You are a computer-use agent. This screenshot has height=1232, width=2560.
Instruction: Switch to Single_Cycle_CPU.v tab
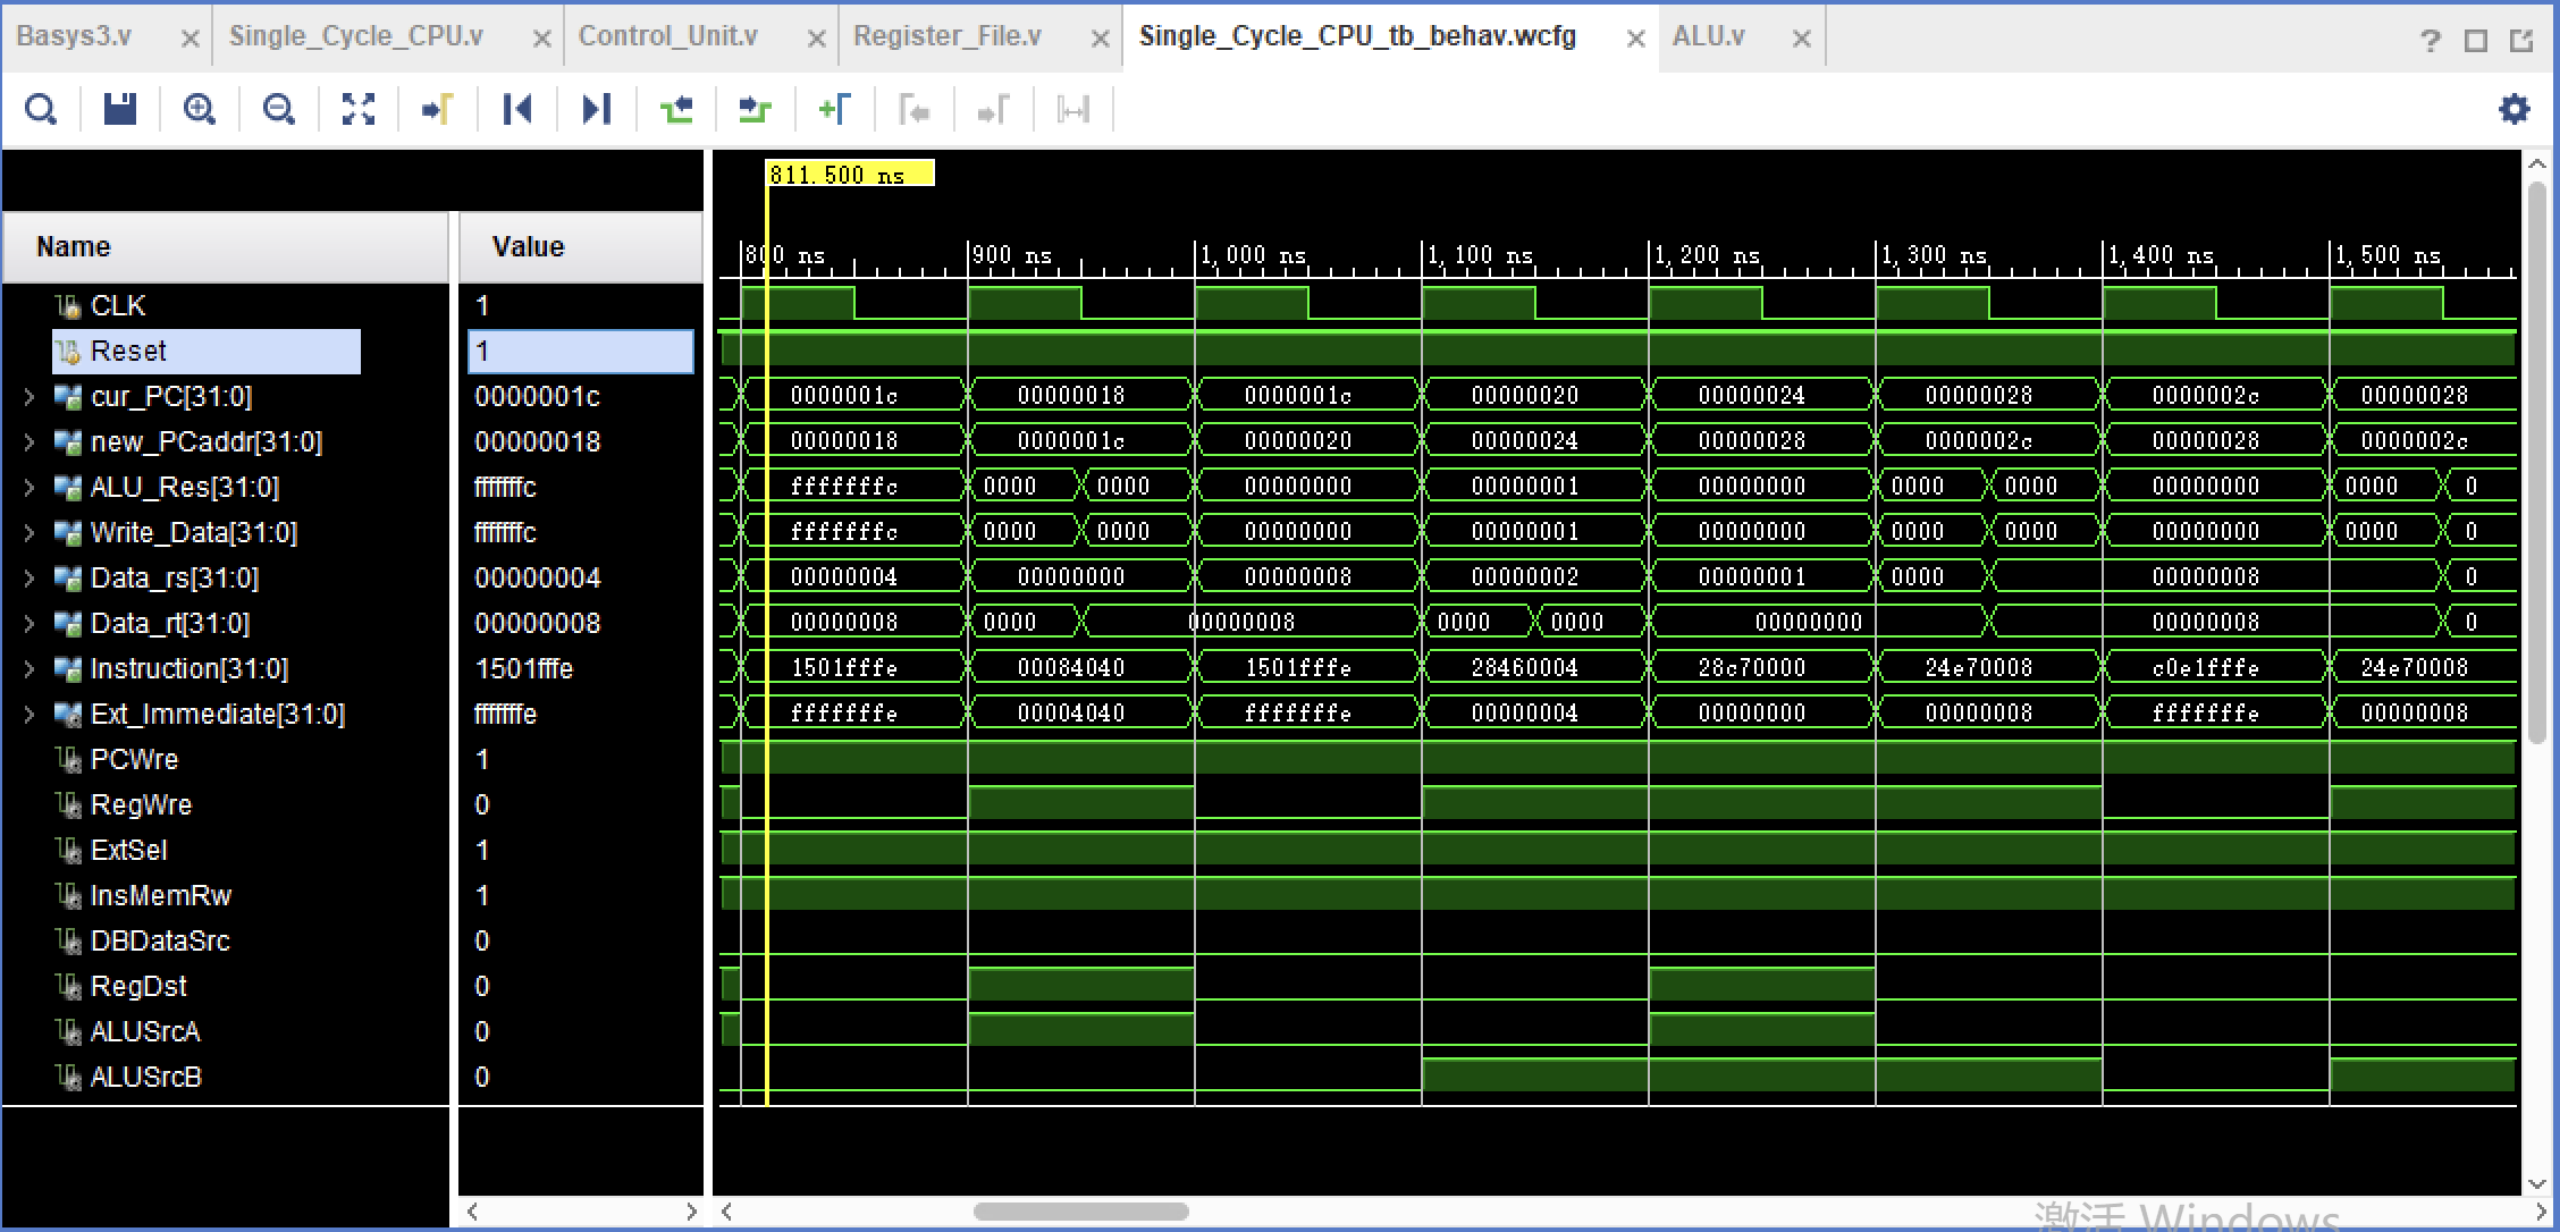(x=355, y=36)
